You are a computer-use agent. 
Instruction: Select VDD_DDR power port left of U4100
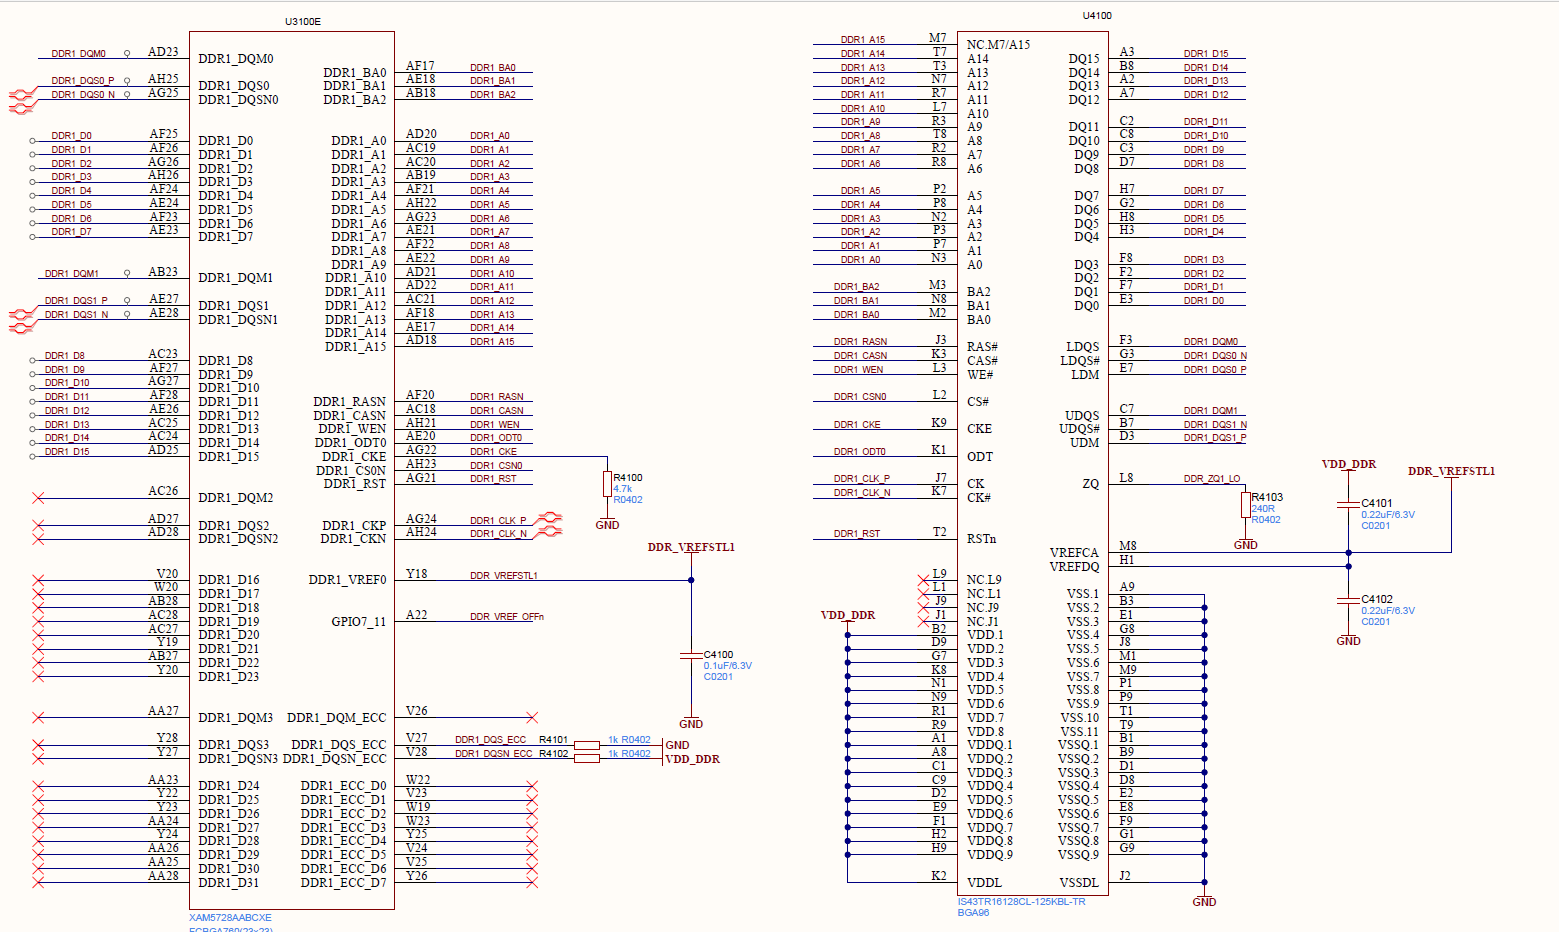(848, 615)
